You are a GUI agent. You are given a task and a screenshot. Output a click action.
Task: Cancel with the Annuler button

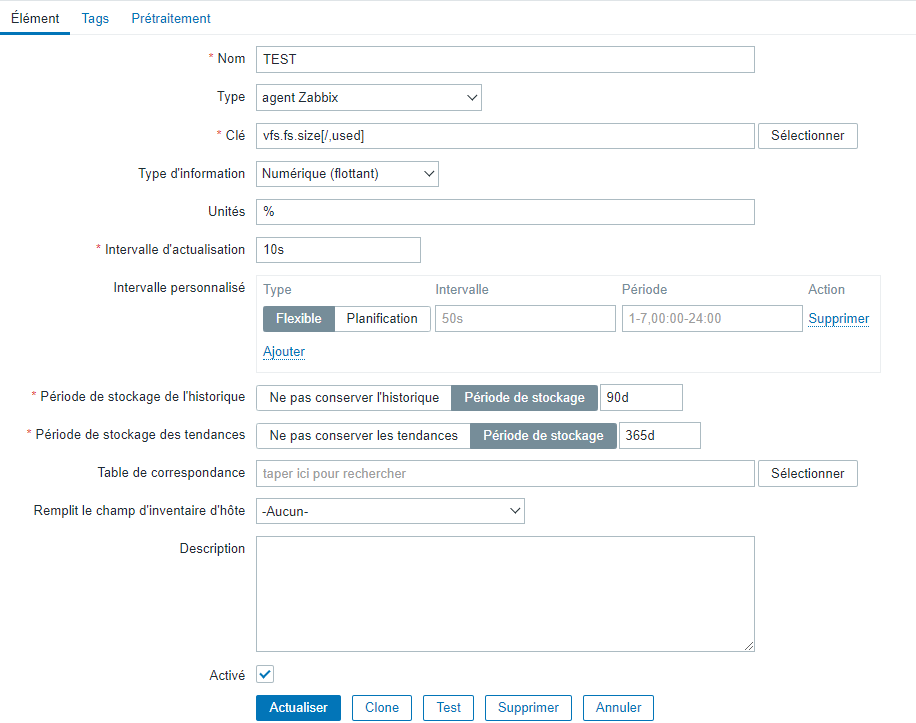point(618,708)
